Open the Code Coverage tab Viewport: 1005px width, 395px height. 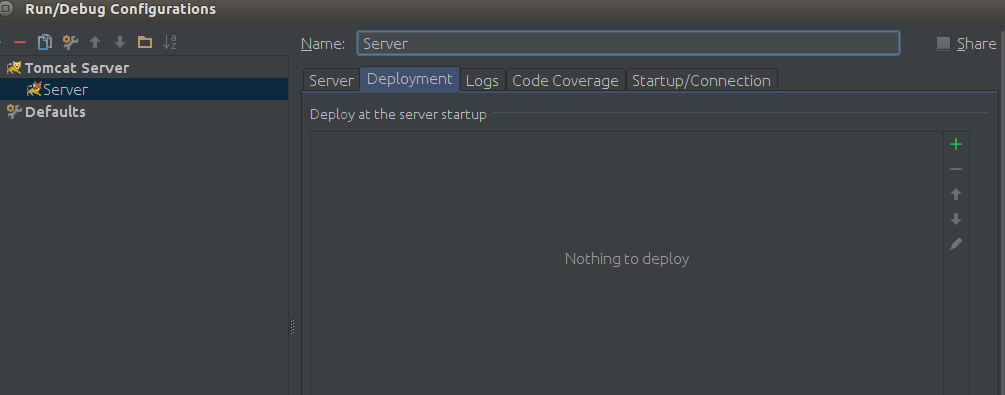[x=565, y=80]
